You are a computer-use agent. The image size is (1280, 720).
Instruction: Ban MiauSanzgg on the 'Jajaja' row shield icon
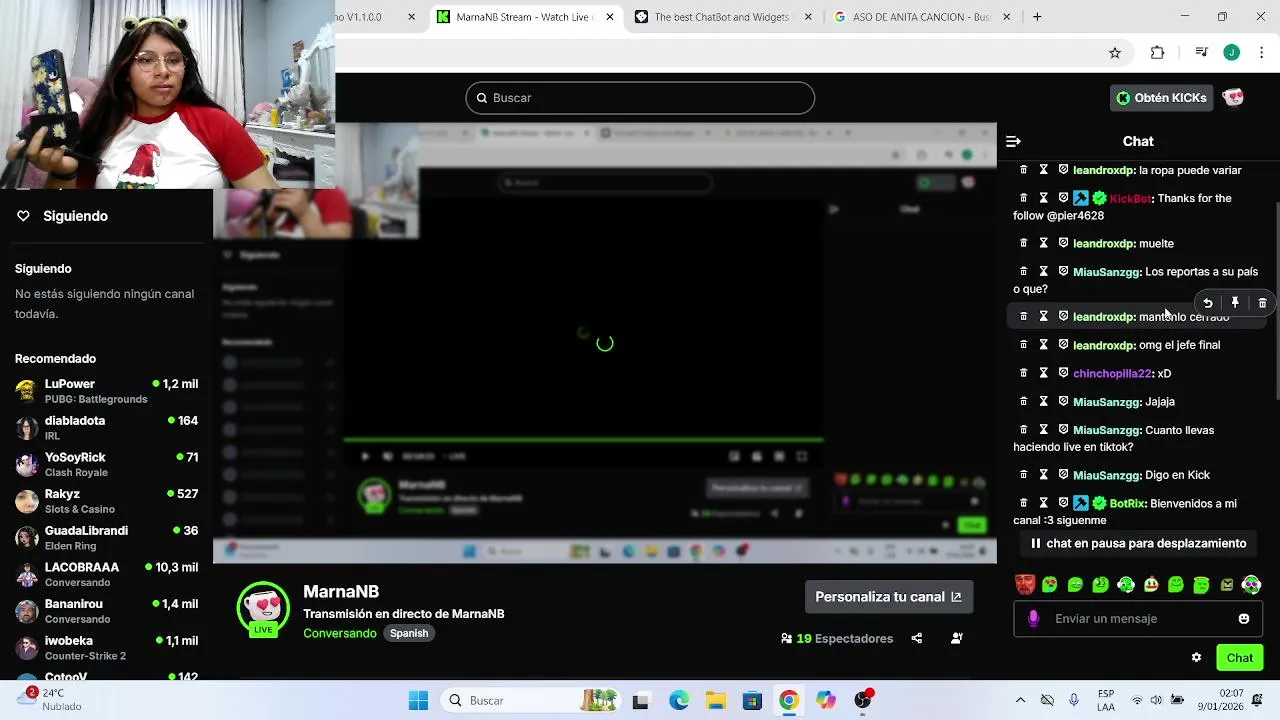1063,401
